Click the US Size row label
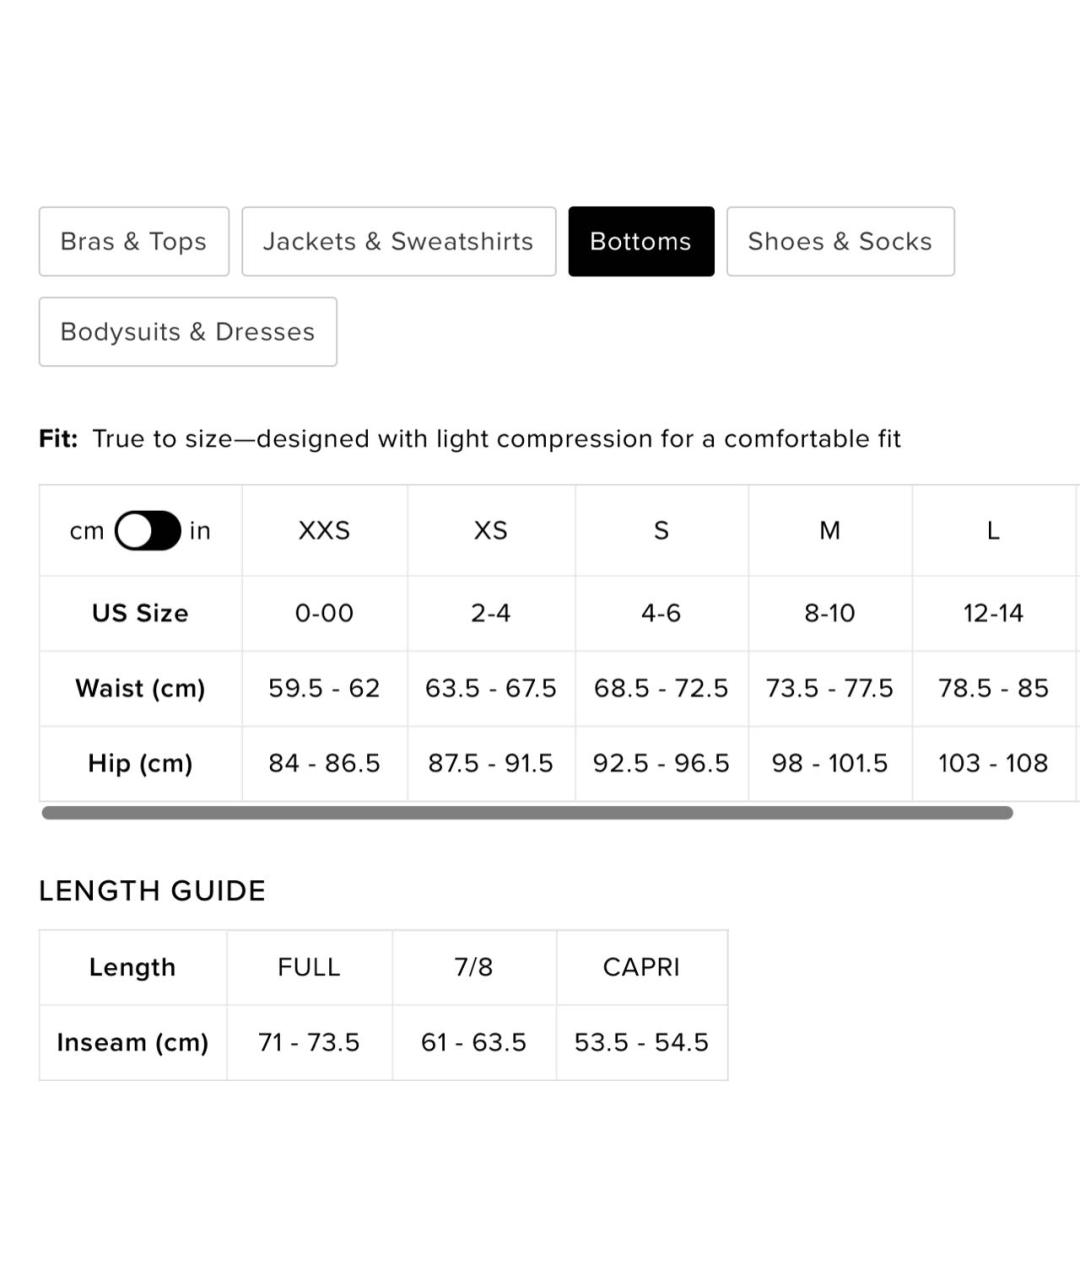 (140, 613)
